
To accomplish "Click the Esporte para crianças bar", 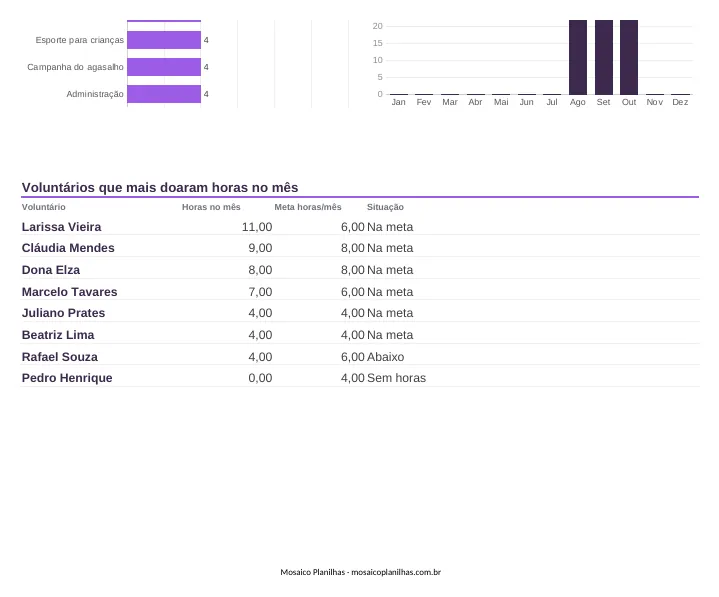I will (164, 40).
